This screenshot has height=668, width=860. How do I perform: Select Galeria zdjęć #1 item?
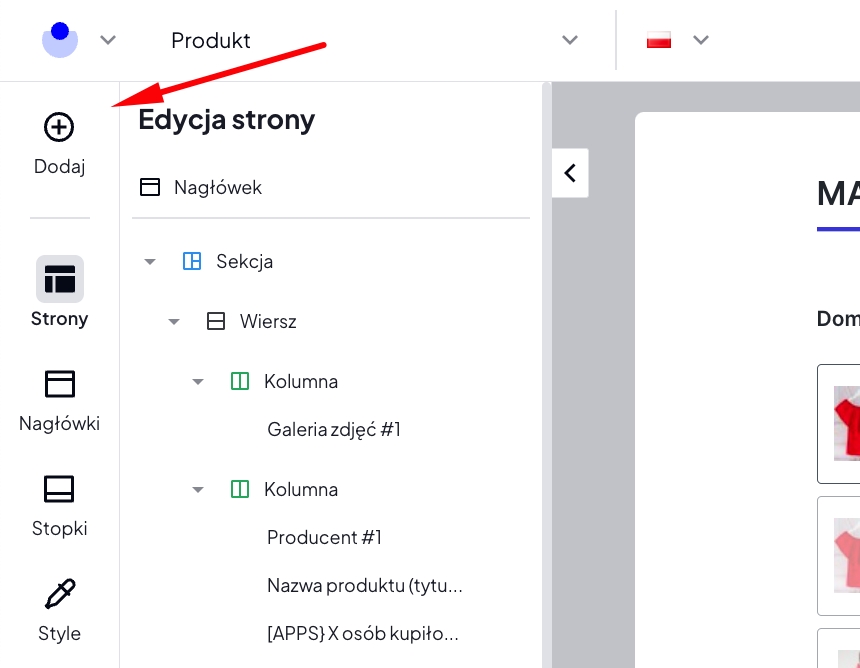[334, 429]
